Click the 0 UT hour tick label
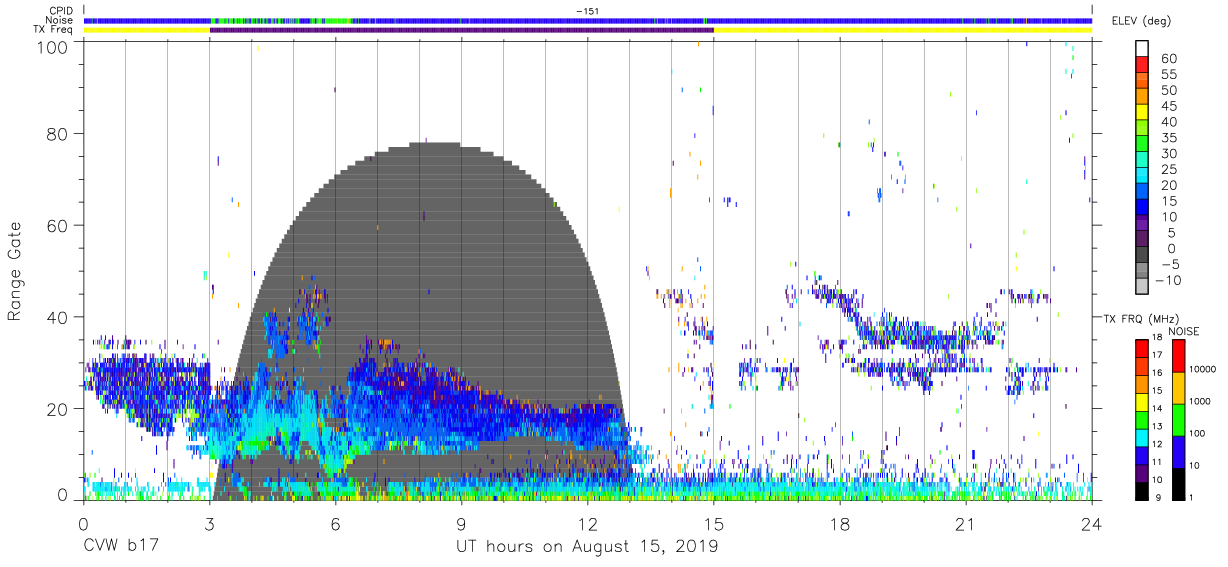The image size is (1228, 567). tap(83, 525)
